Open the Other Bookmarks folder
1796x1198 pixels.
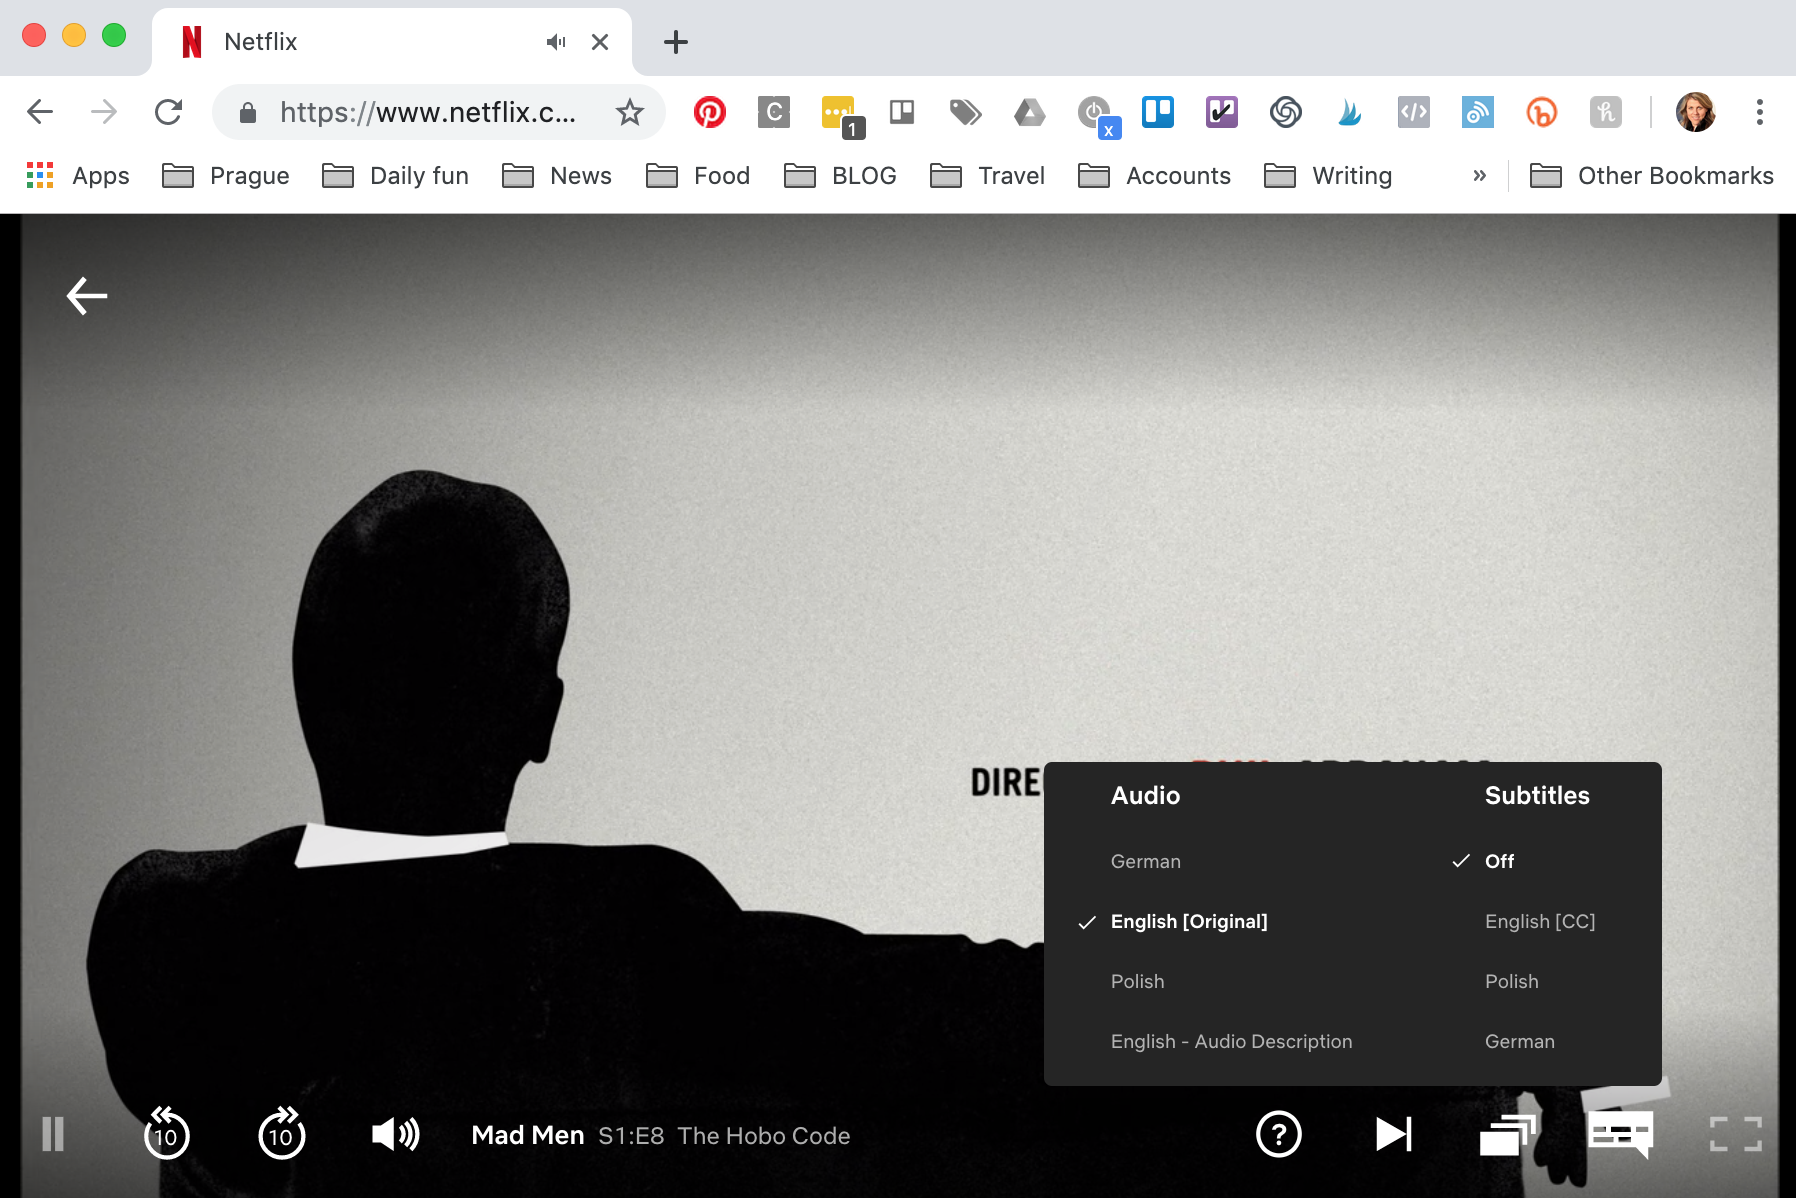pyautogui.click(x=1652, y=176)
